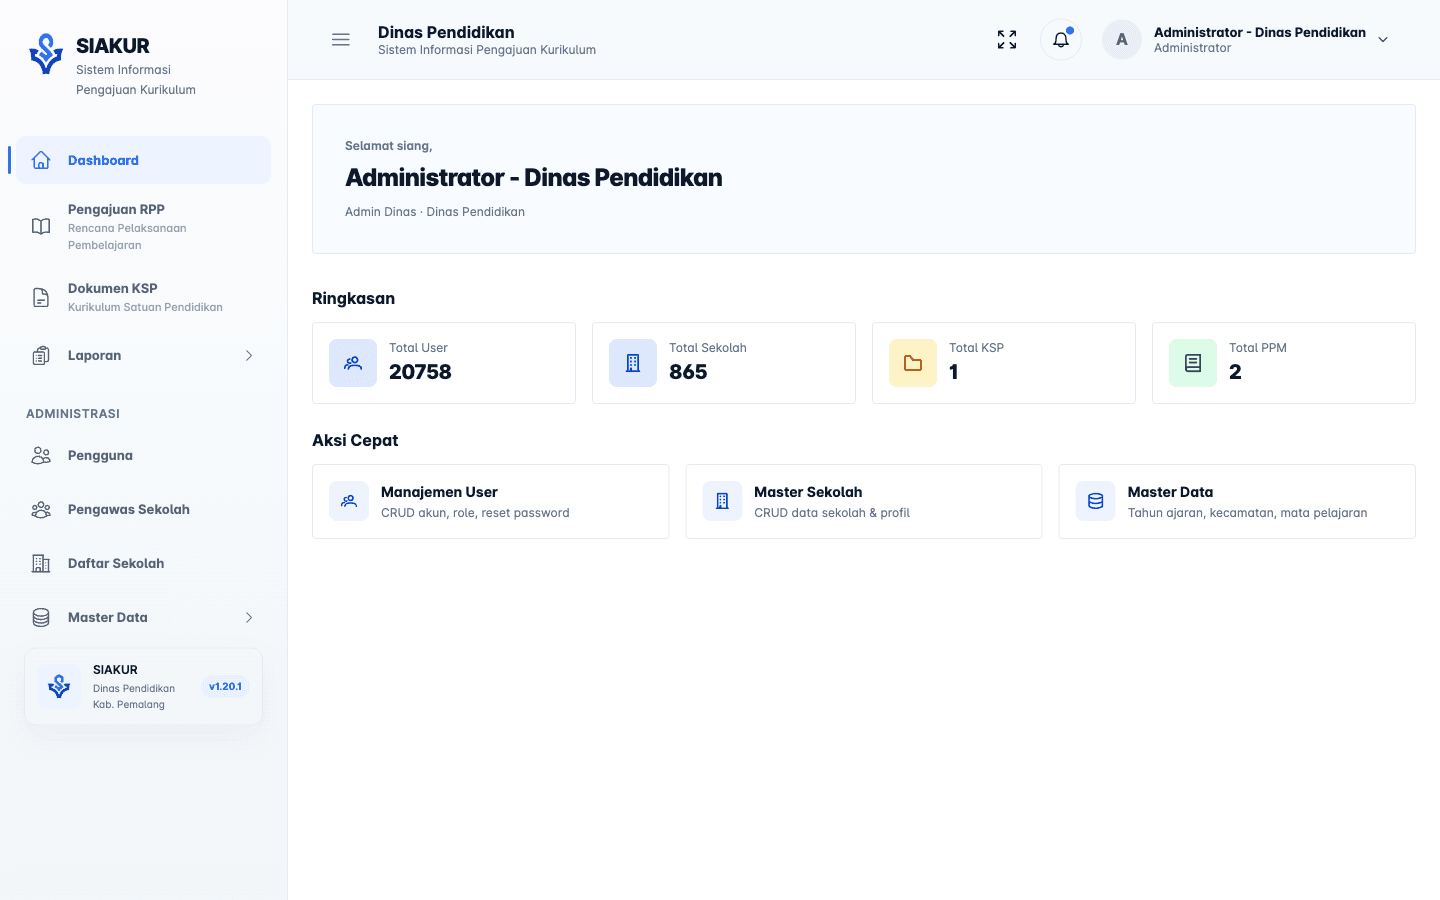Click the Manajemen User quick action icon
Screen dimensions: 1440x900
349,501
